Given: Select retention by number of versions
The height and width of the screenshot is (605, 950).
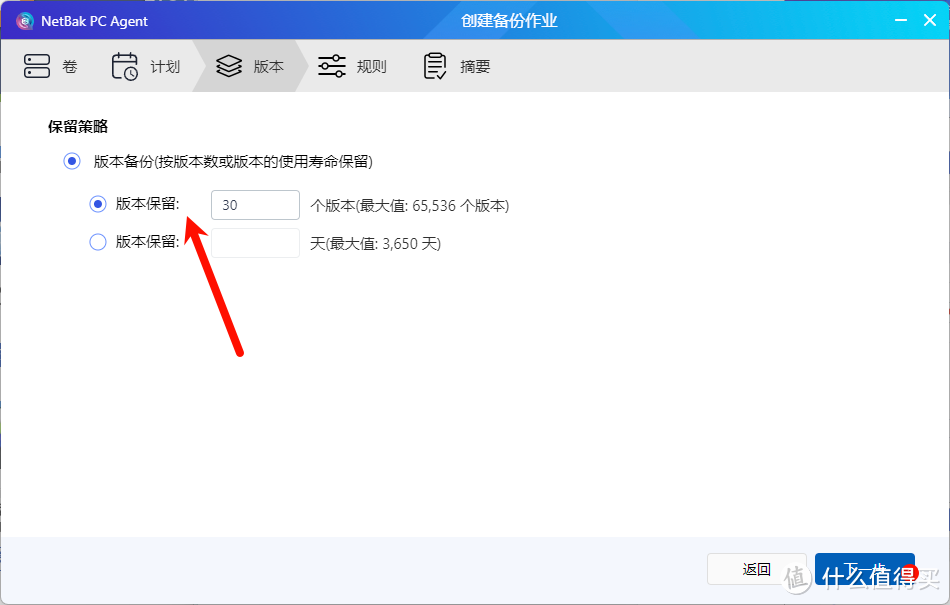Looking at the screenshot, I should point(97,204).
